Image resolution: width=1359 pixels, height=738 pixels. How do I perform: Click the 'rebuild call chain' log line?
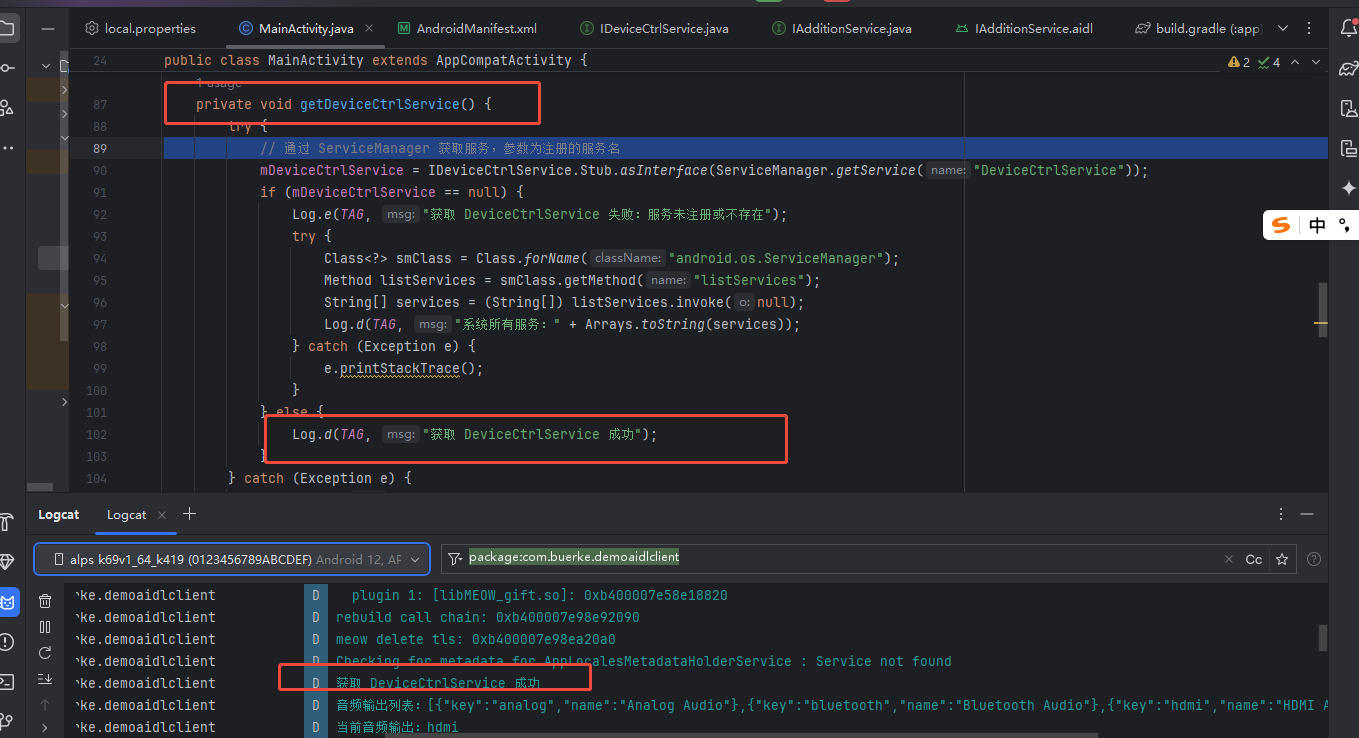487,617
